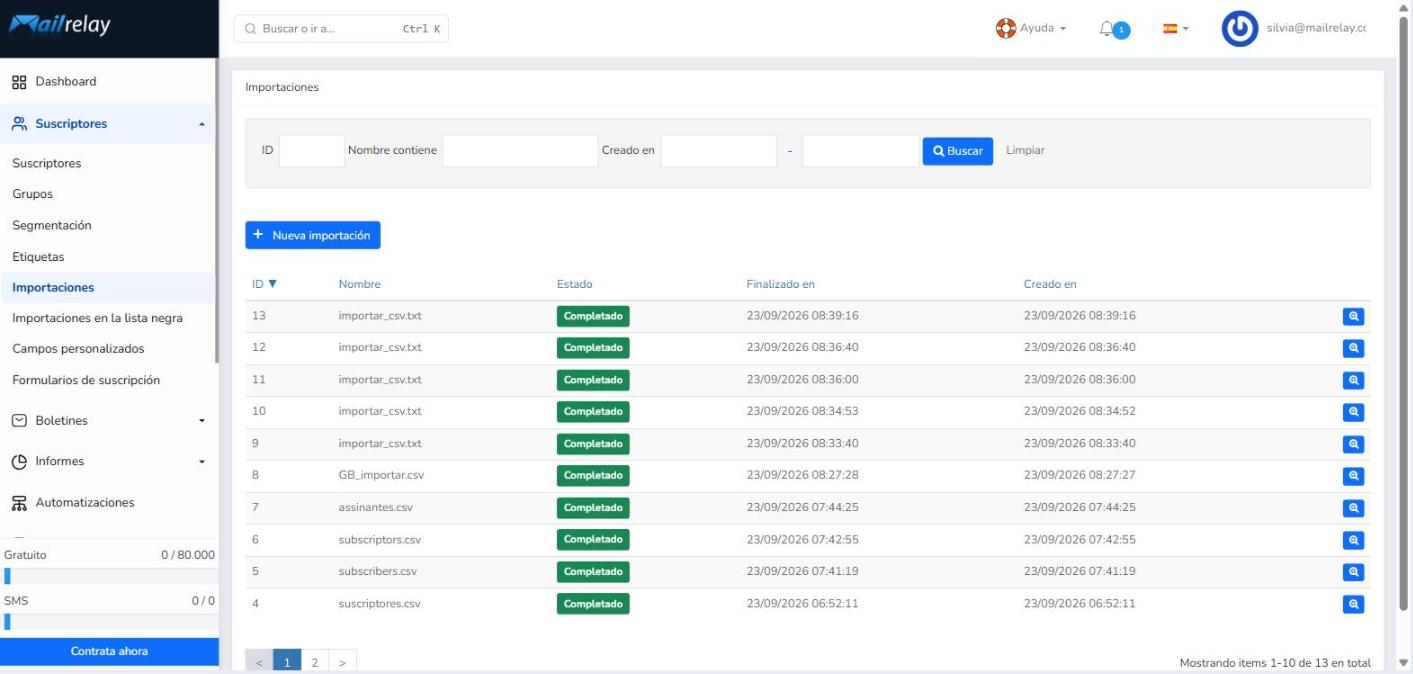This screenshot has height=674, width=1413.
Task: View details of subscriptors.csv import
Action: tap(1353, 540)
